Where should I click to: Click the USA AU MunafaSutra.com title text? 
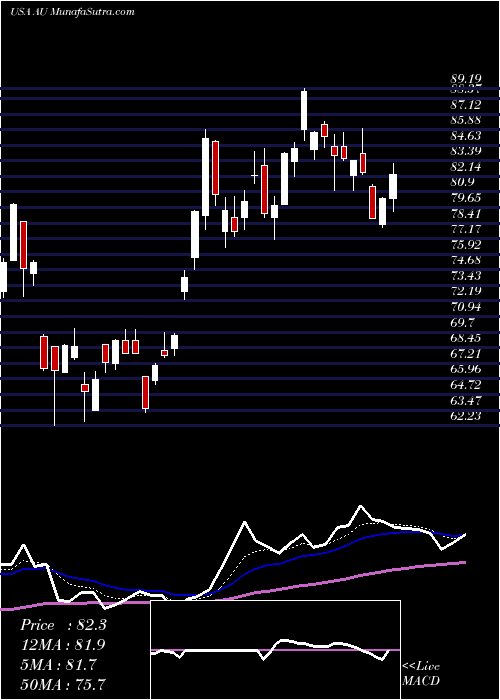(x=72, y=11)
